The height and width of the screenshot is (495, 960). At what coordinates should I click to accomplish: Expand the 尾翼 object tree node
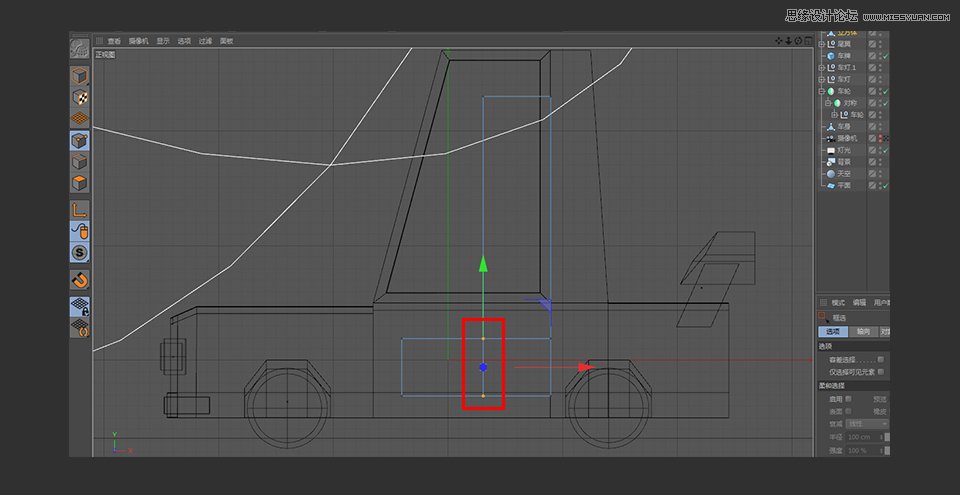pos(822,44)
